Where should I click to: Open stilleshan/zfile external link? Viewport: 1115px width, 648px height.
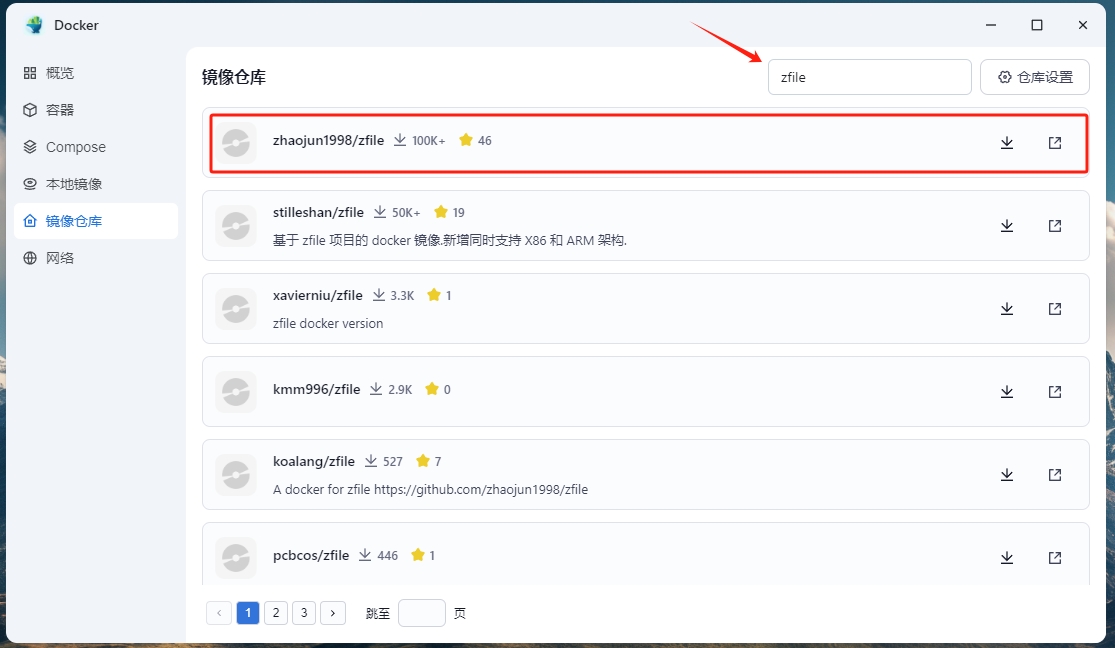click(1055, 225)
